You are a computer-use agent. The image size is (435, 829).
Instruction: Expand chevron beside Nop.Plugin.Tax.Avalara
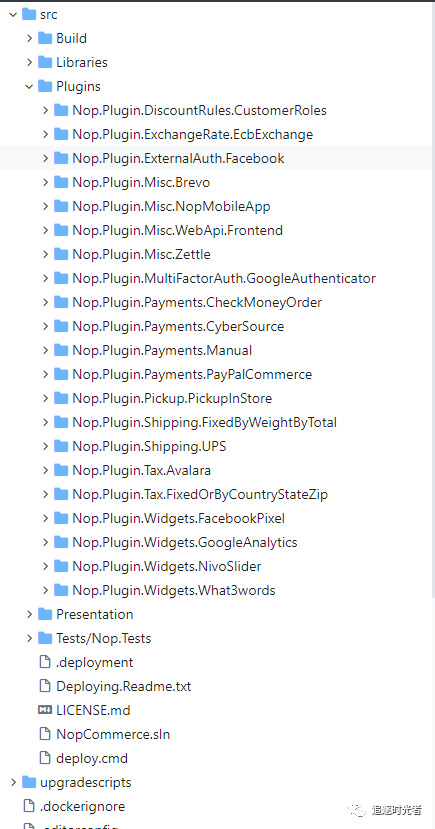click(x=46, y=470)
